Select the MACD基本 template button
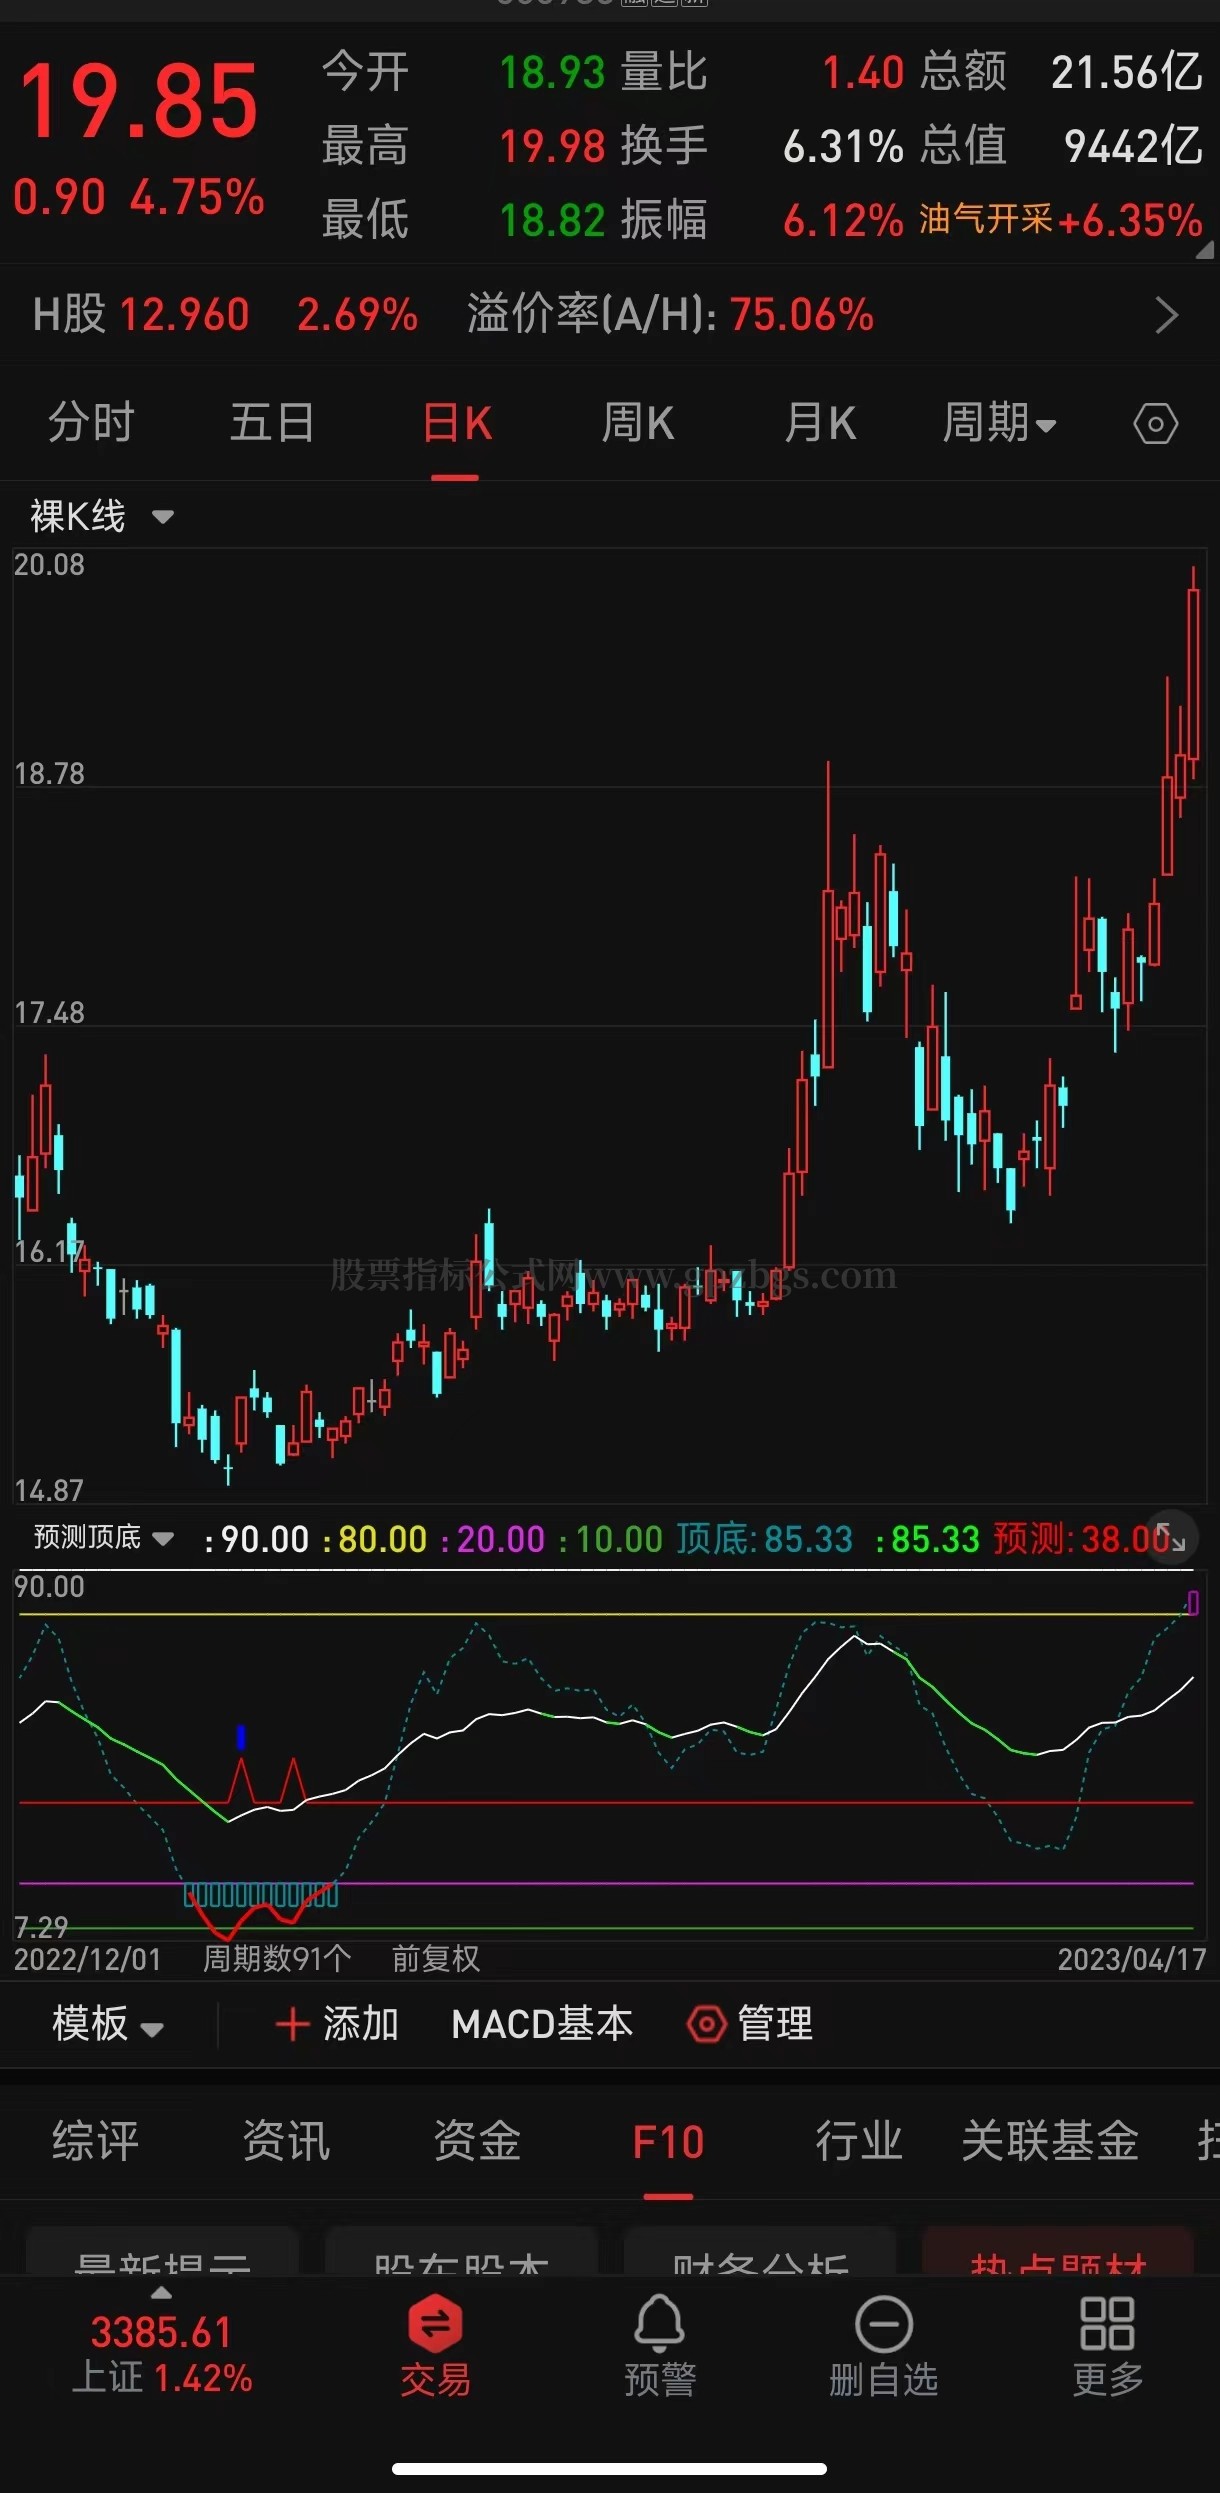This screenshot has width=1220, height=2493. [542, 2025]
